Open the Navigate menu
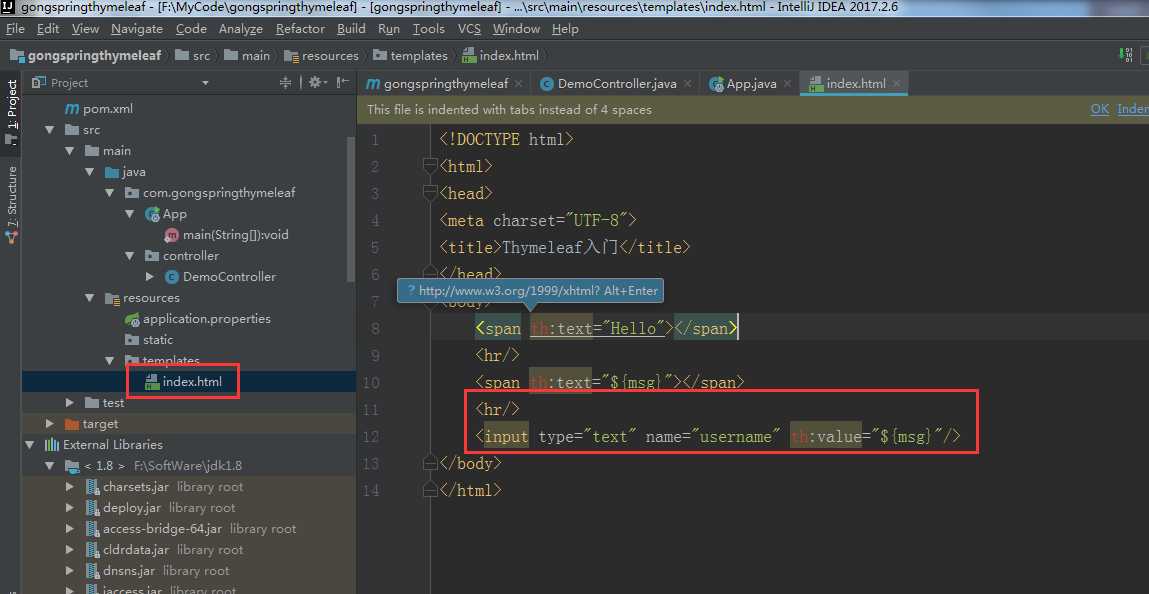Viewport: 1149px width, 594px height. 137,29
